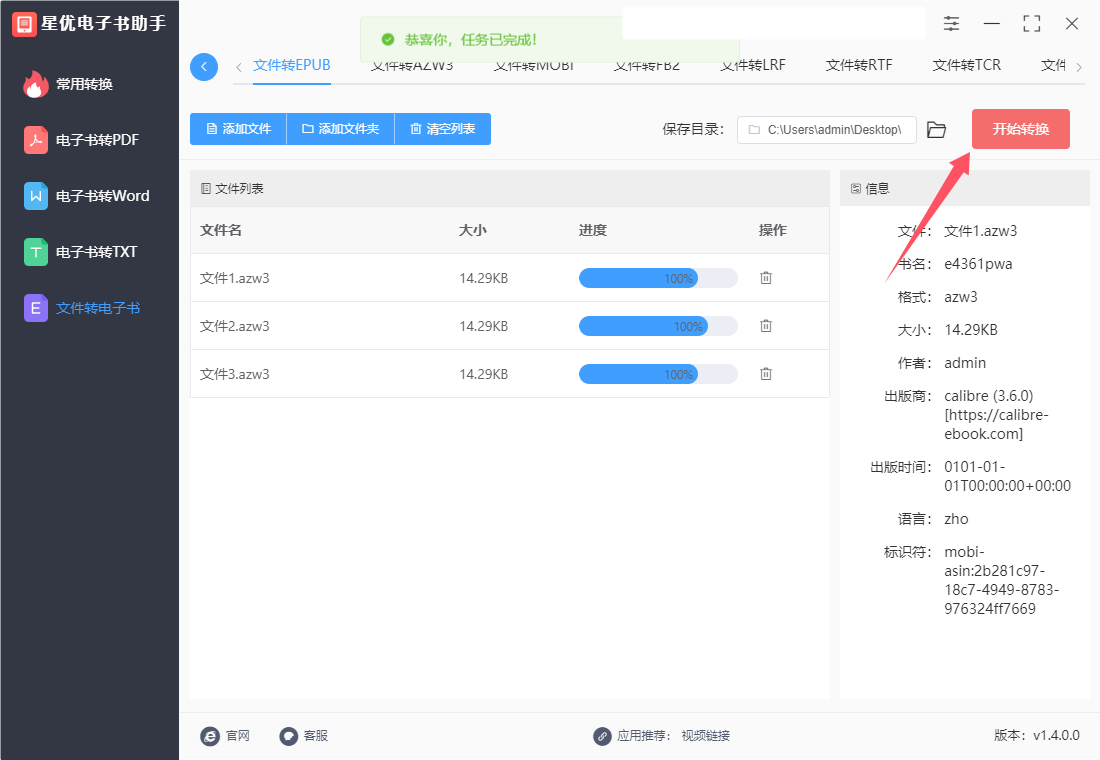1100x760 pixels.
Task: Click the 清空列表 button
Action: [443, 129]
